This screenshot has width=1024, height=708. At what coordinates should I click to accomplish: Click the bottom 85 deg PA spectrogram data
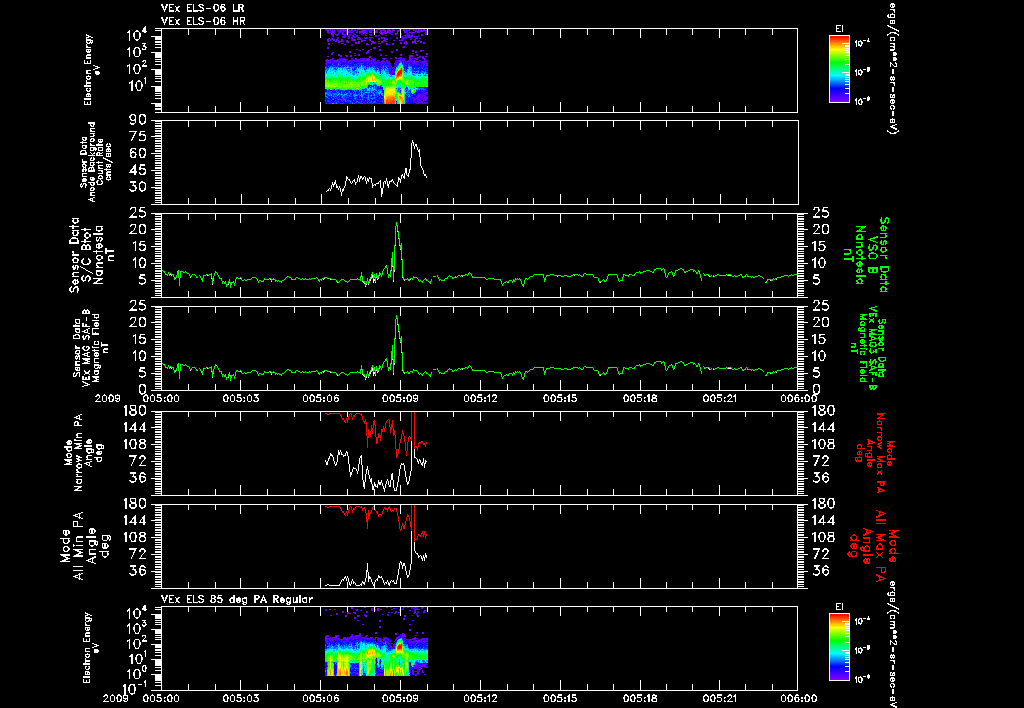click(376, 641)
